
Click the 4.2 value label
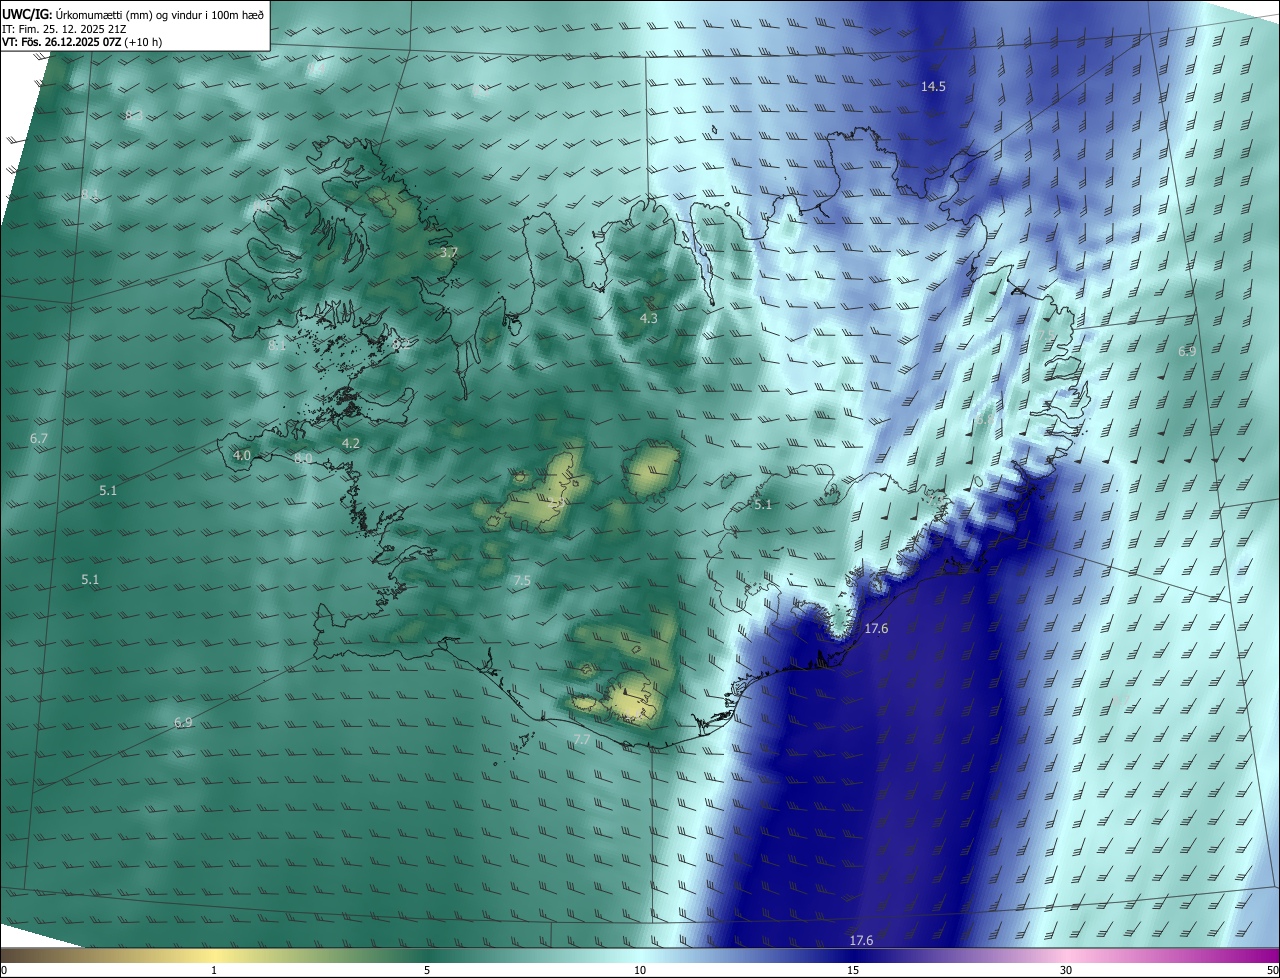(x=351, y=443)
